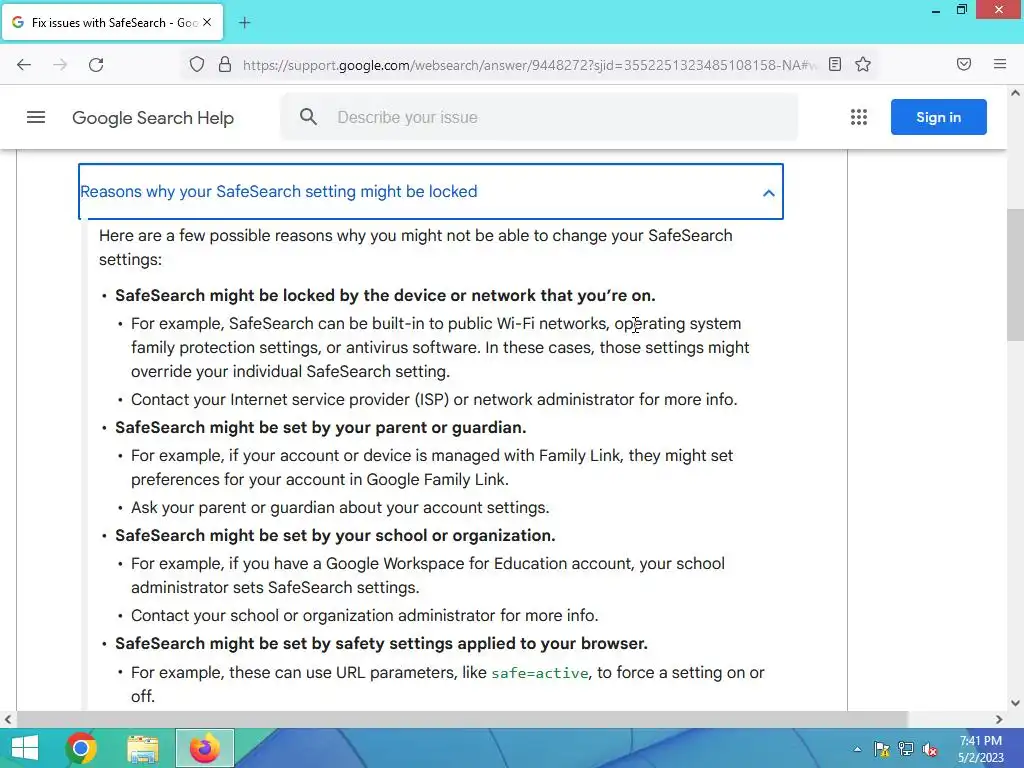This screenshot has width=1024, height=768.
Task: Open tracking protection shield icon
Action: 197,65
